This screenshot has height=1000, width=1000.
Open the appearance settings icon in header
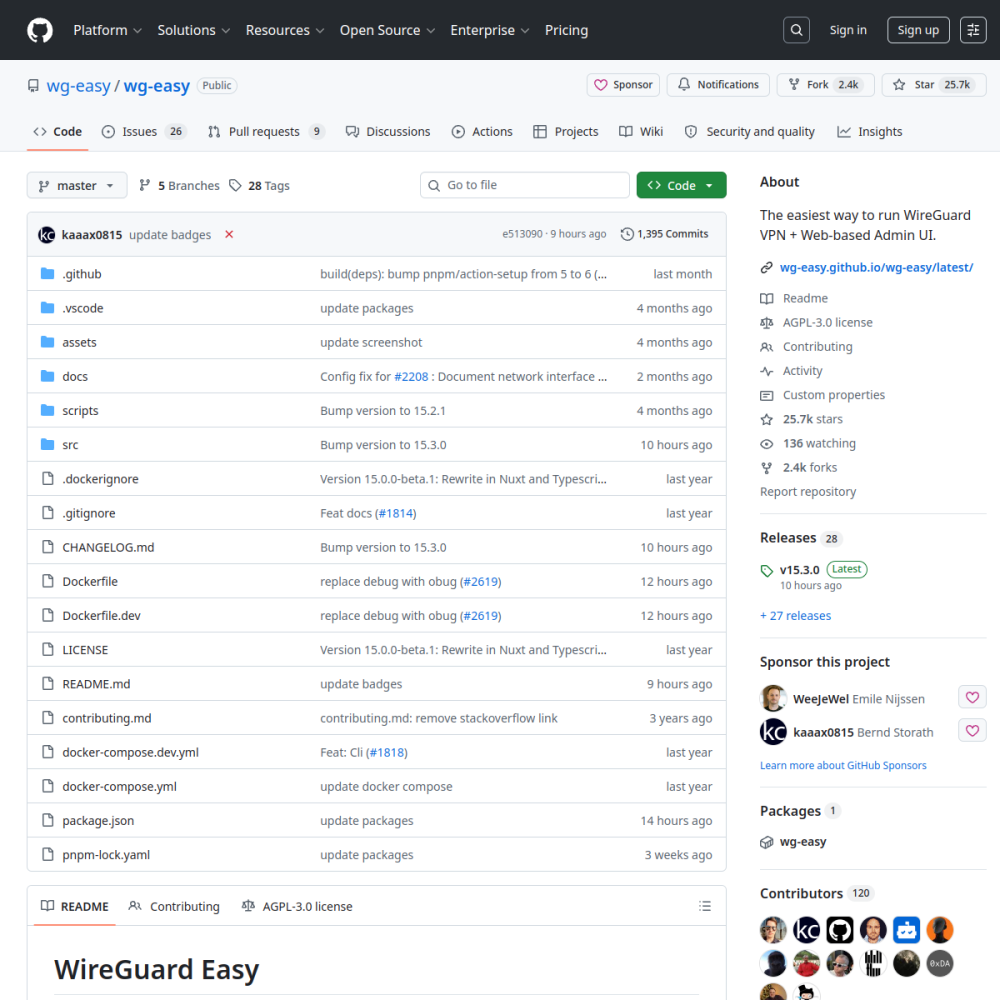[973, 30]
